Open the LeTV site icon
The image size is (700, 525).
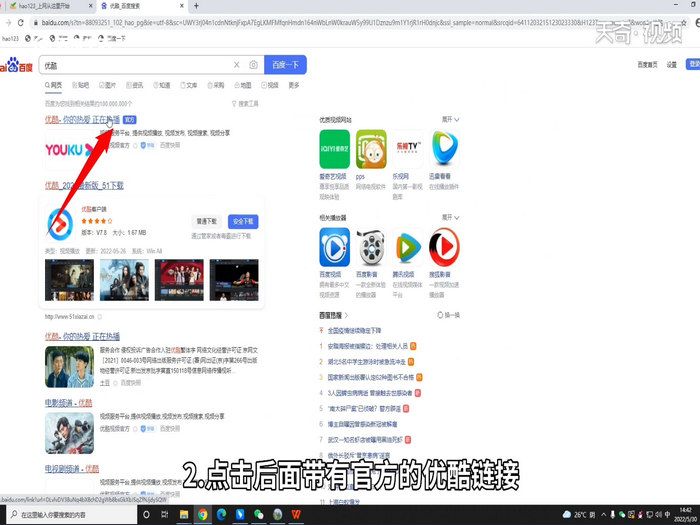408,149
